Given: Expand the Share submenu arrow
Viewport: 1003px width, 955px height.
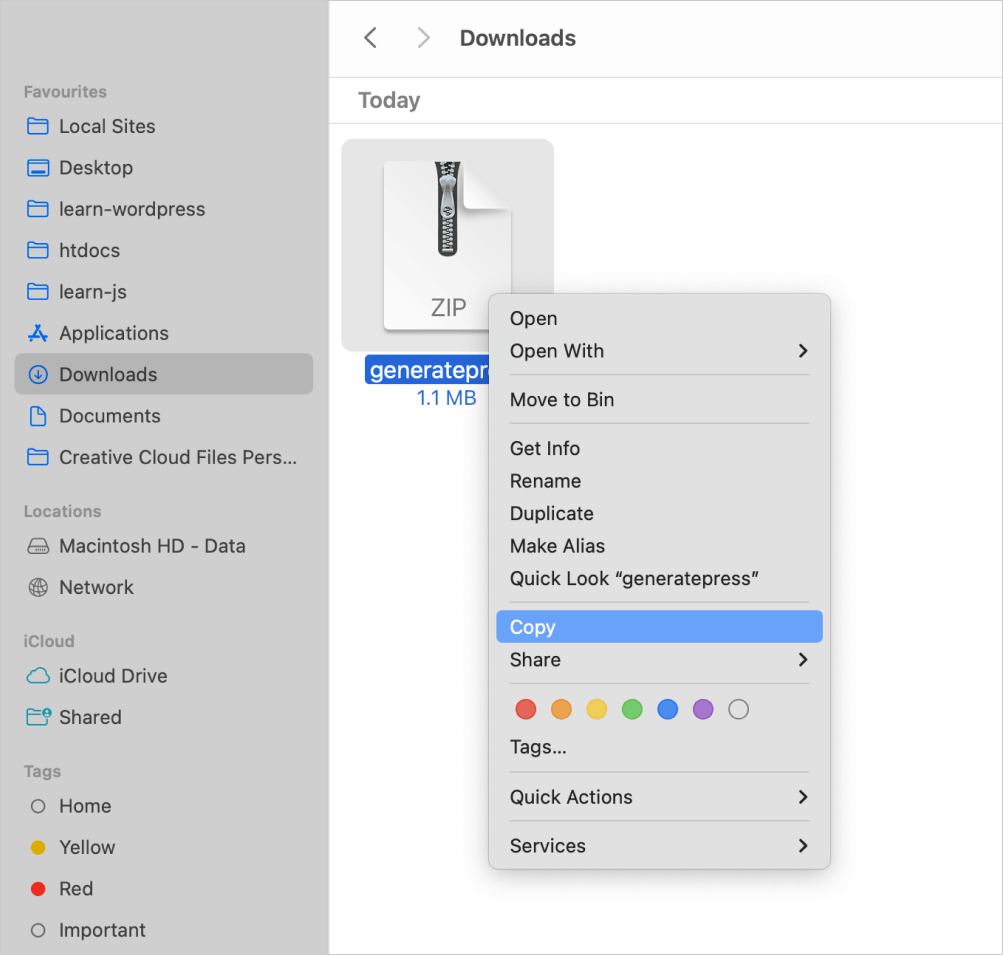Looking at the screenshot, I should (x=803, y=659).
